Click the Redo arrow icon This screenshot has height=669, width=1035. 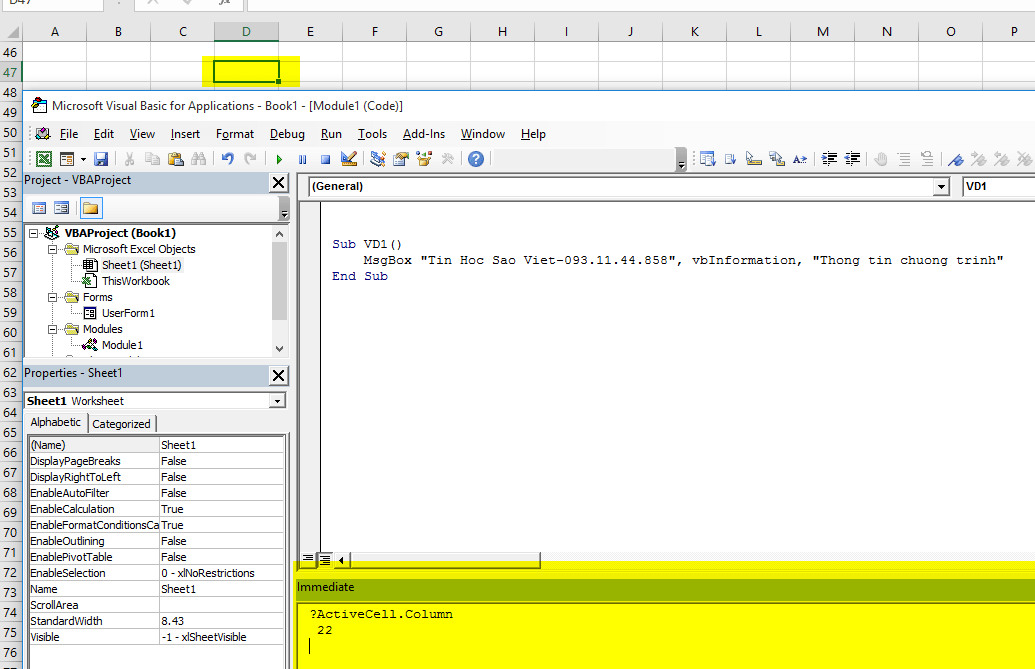250,159
